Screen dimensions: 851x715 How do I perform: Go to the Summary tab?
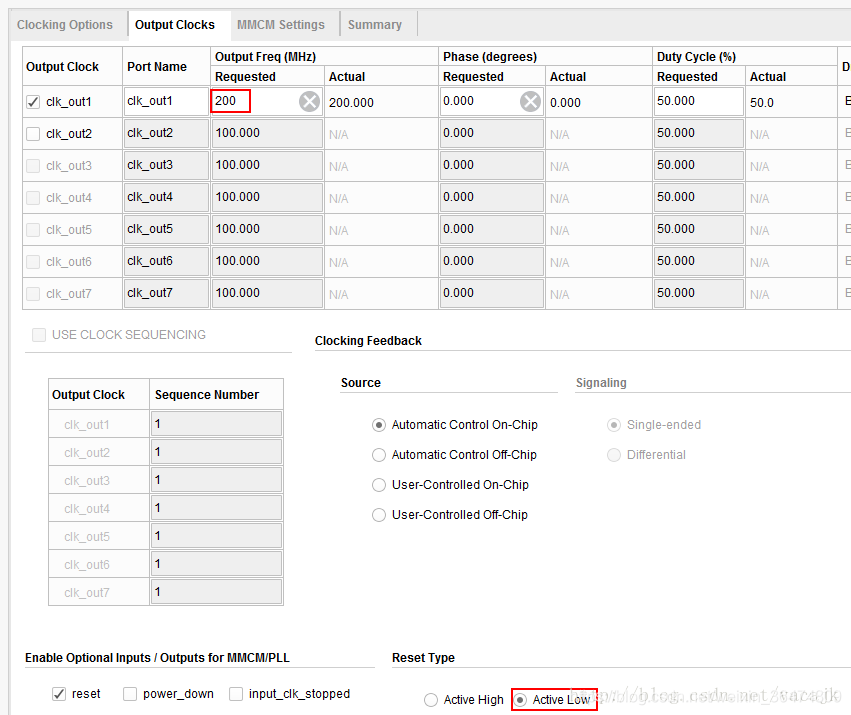pos(375,25)
